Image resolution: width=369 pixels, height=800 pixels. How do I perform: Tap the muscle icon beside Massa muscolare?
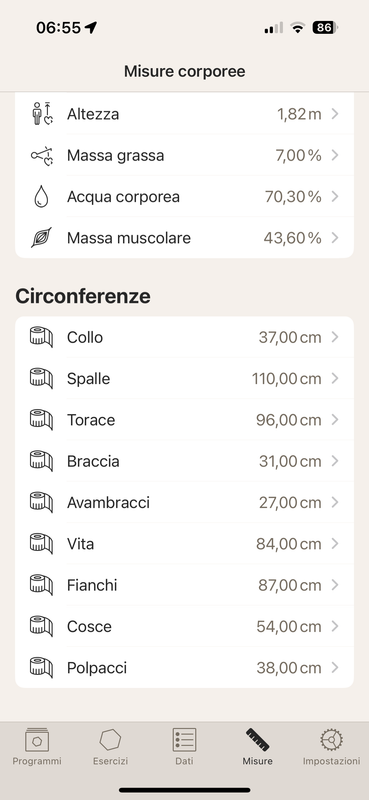coord(41,238)
